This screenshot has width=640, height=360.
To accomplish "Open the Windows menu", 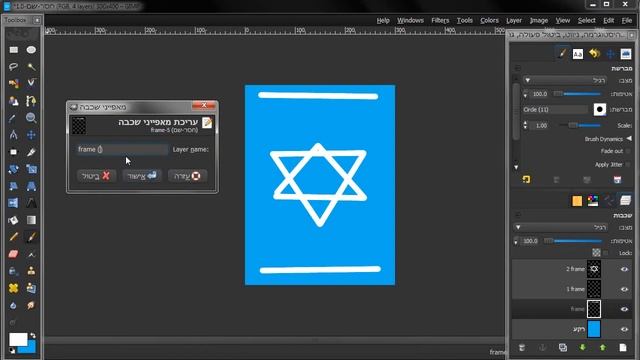I will click(x=410, y=20).
